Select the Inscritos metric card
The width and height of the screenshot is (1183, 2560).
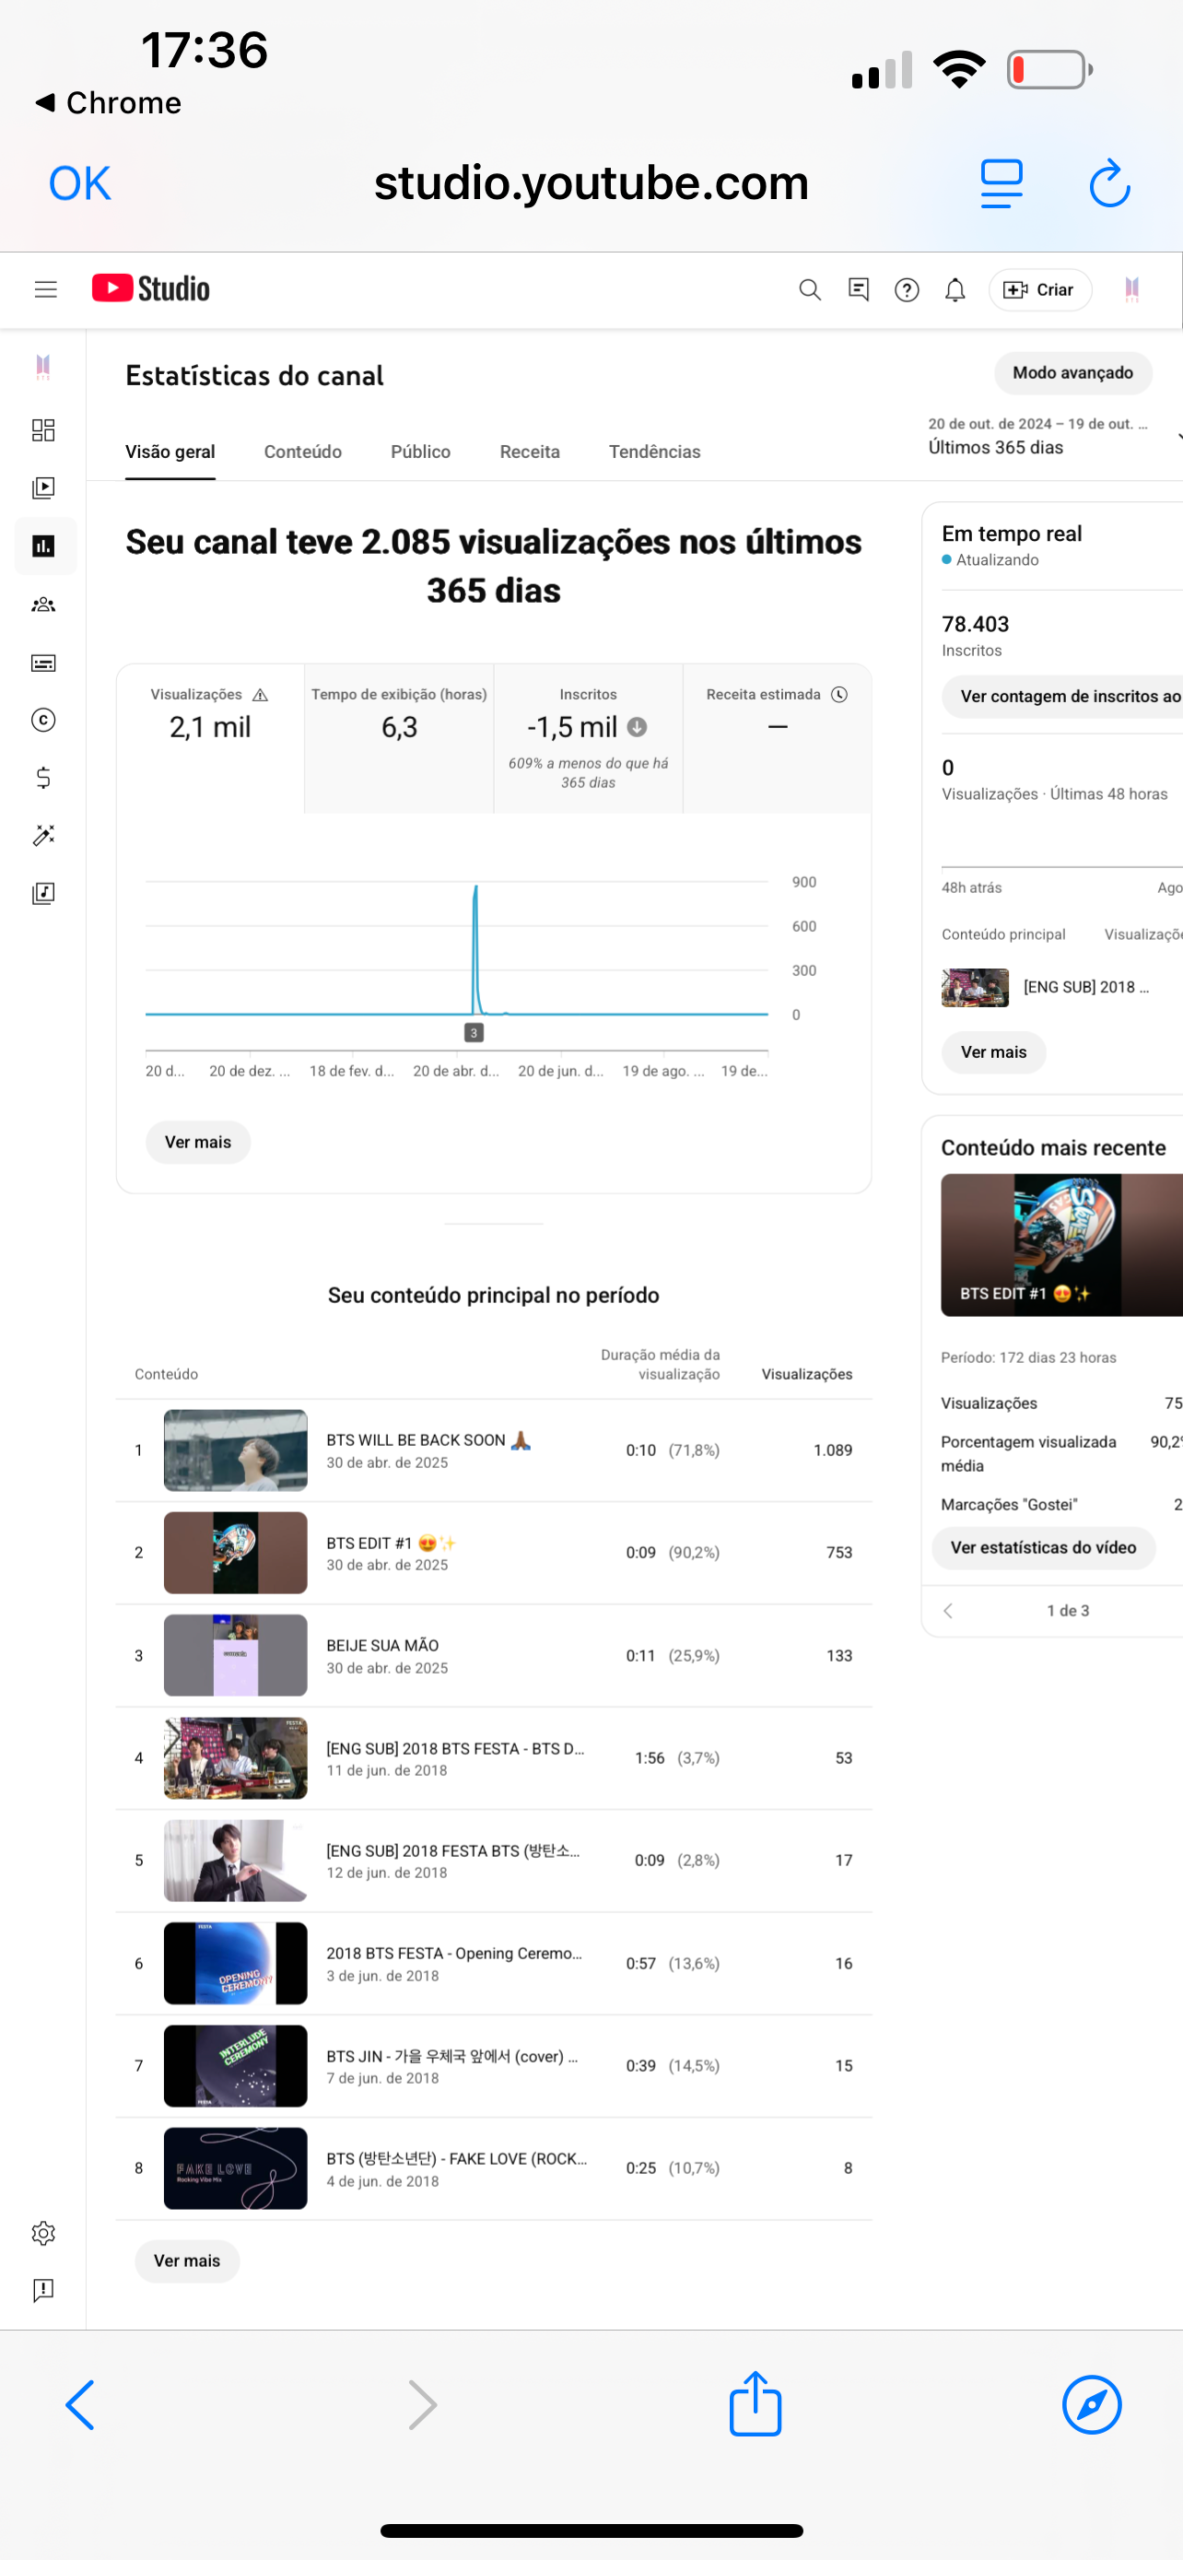588,738
